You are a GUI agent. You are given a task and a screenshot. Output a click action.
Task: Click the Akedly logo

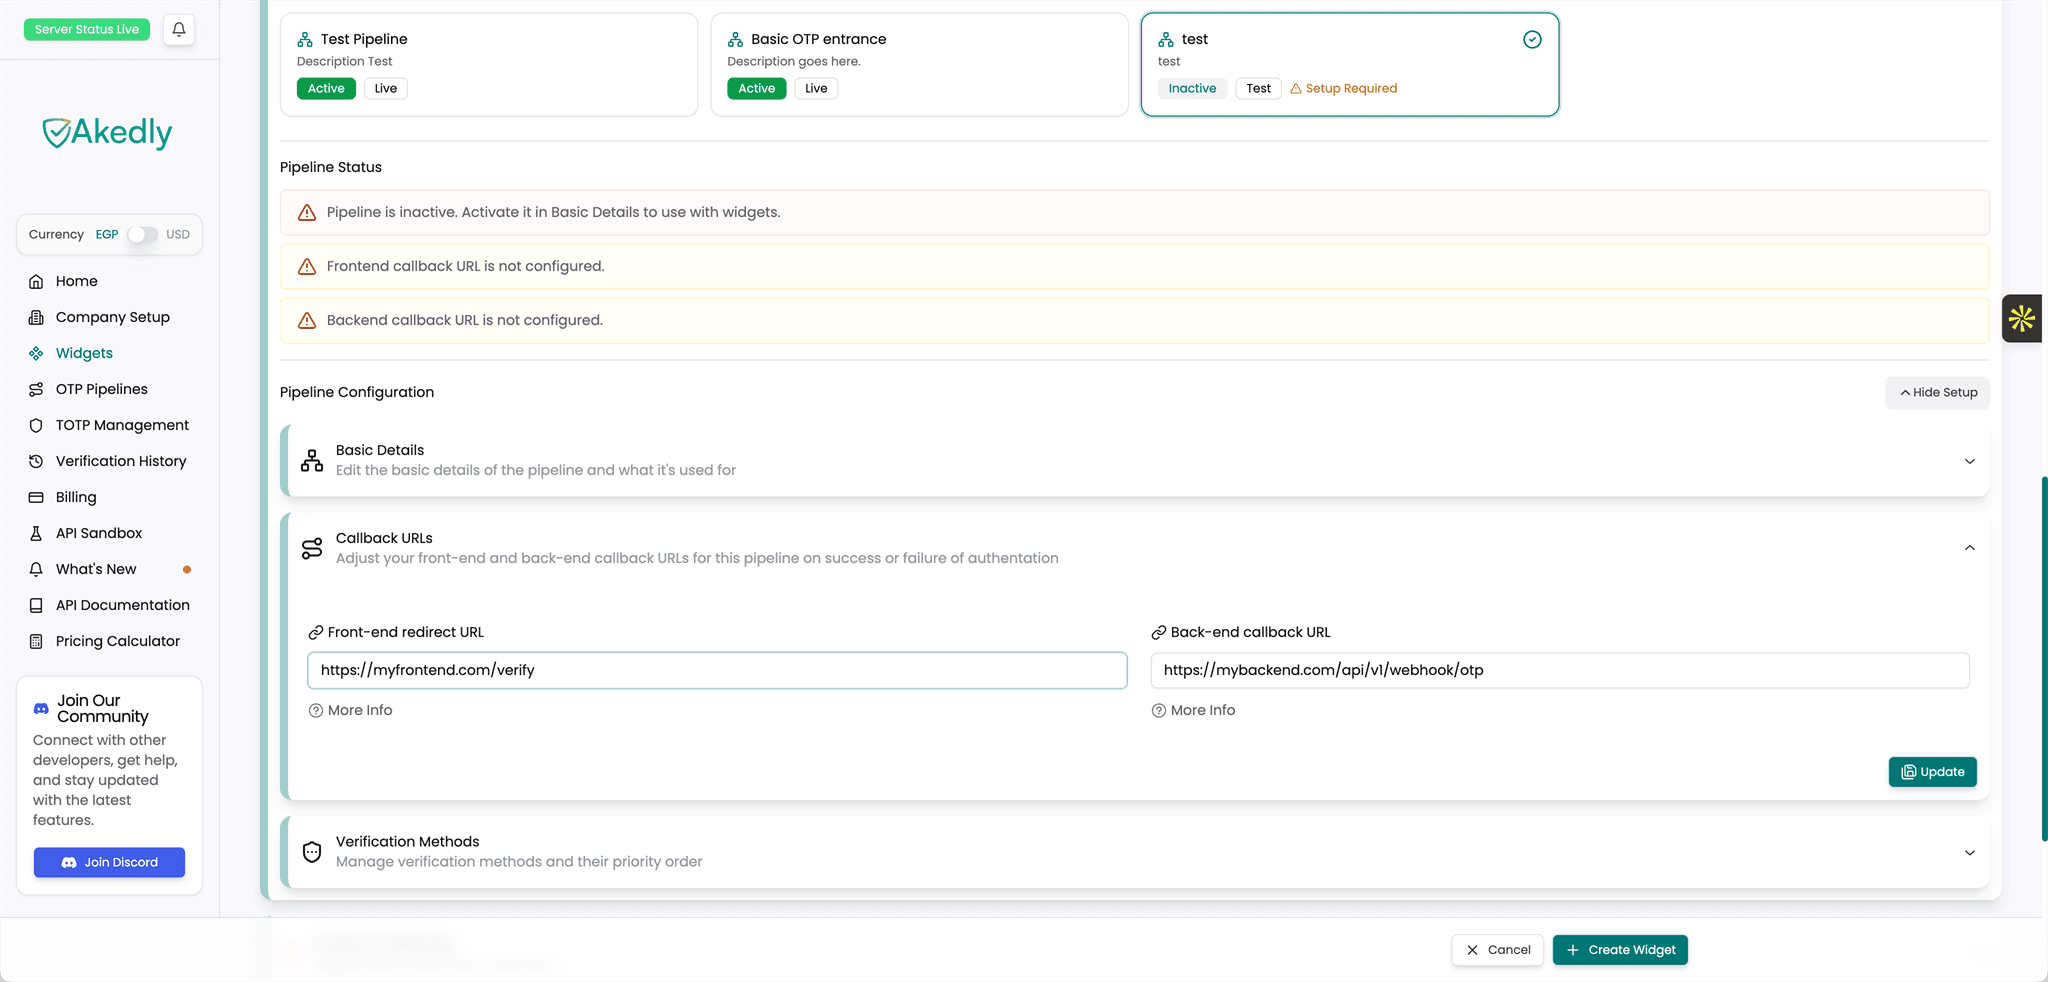click(x=107, y=132)
